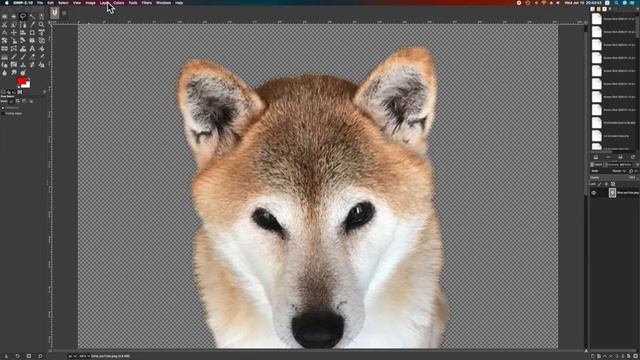Image resolution: width=640 pixels, height=360 pixels.
Task: Hide the layer with the eye icon
Action: click(593, 193)
